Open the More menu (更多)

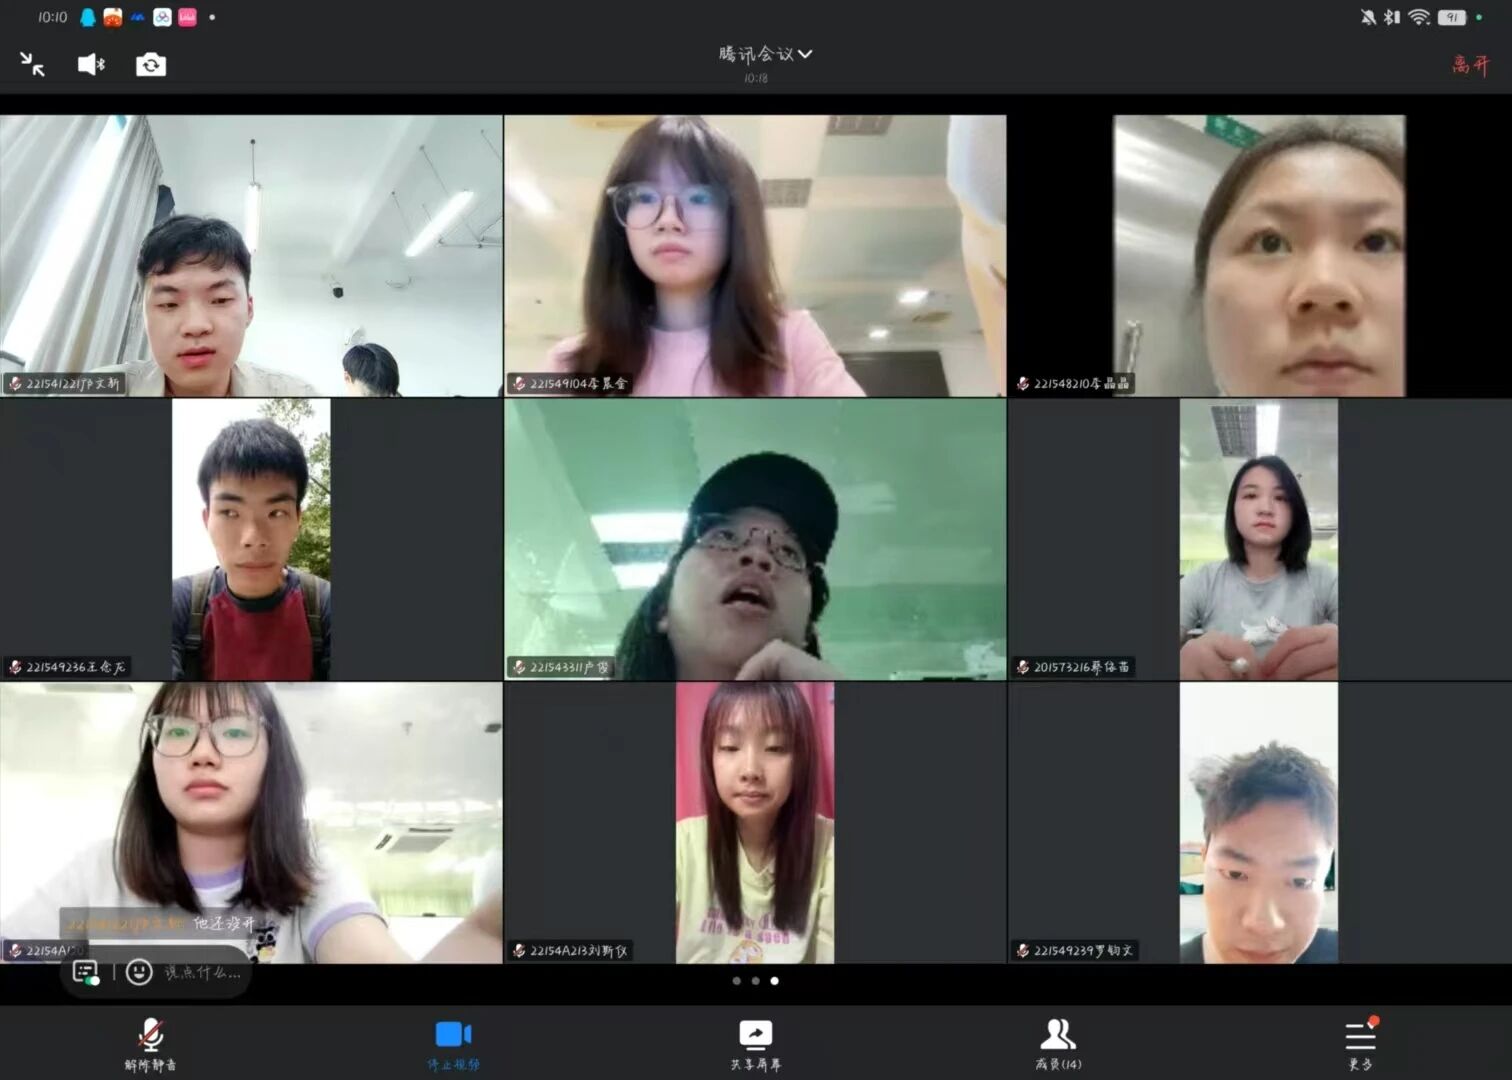click(1360, 1043)
